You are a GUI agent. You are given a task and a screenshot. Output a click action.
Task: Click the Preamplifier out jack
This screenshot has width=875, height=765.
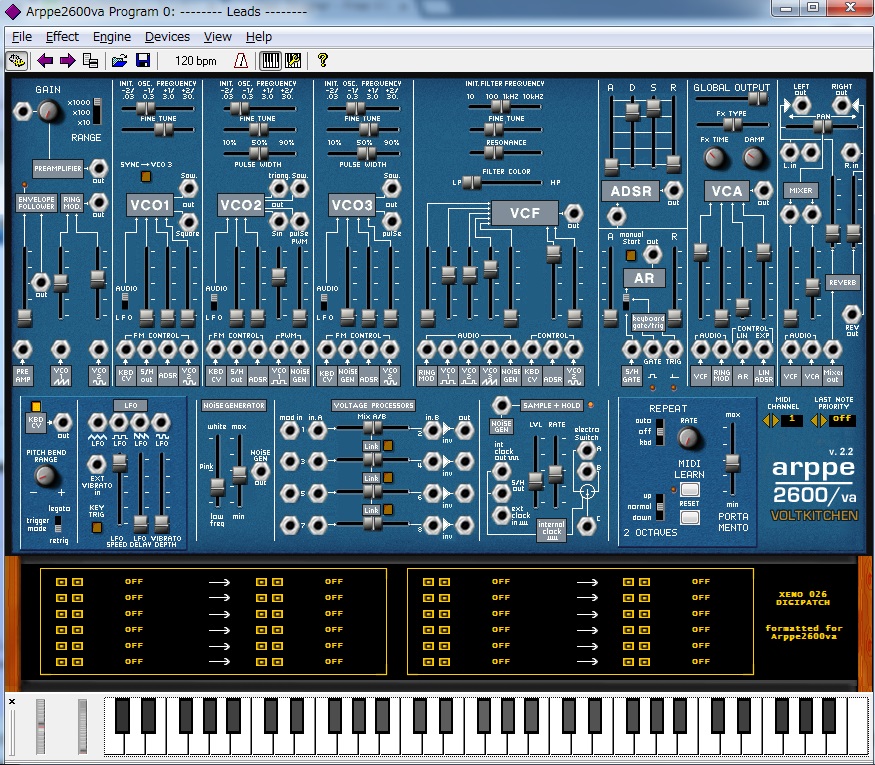coord(98,168)
